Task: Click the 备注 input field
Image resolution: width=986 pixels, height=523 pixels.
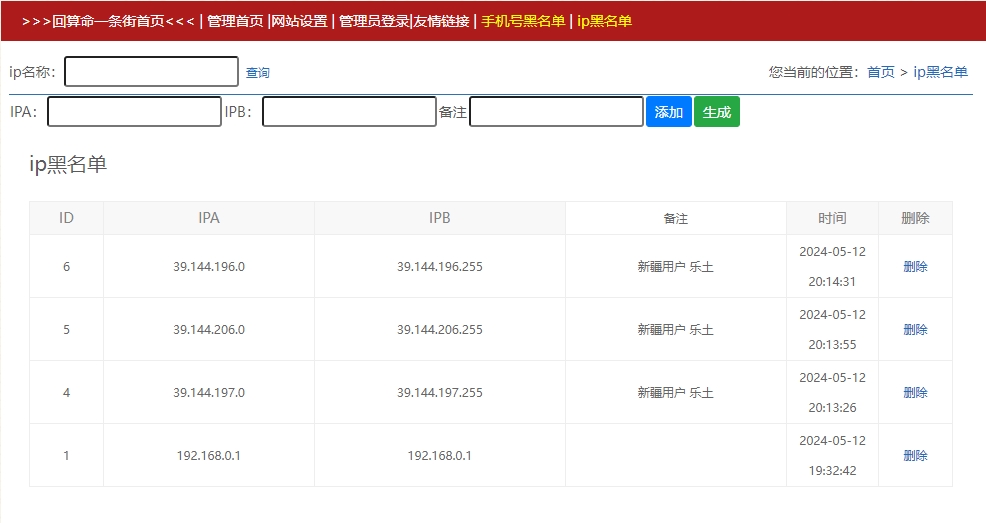Action: pyautogui.click(x=556, y=112)
